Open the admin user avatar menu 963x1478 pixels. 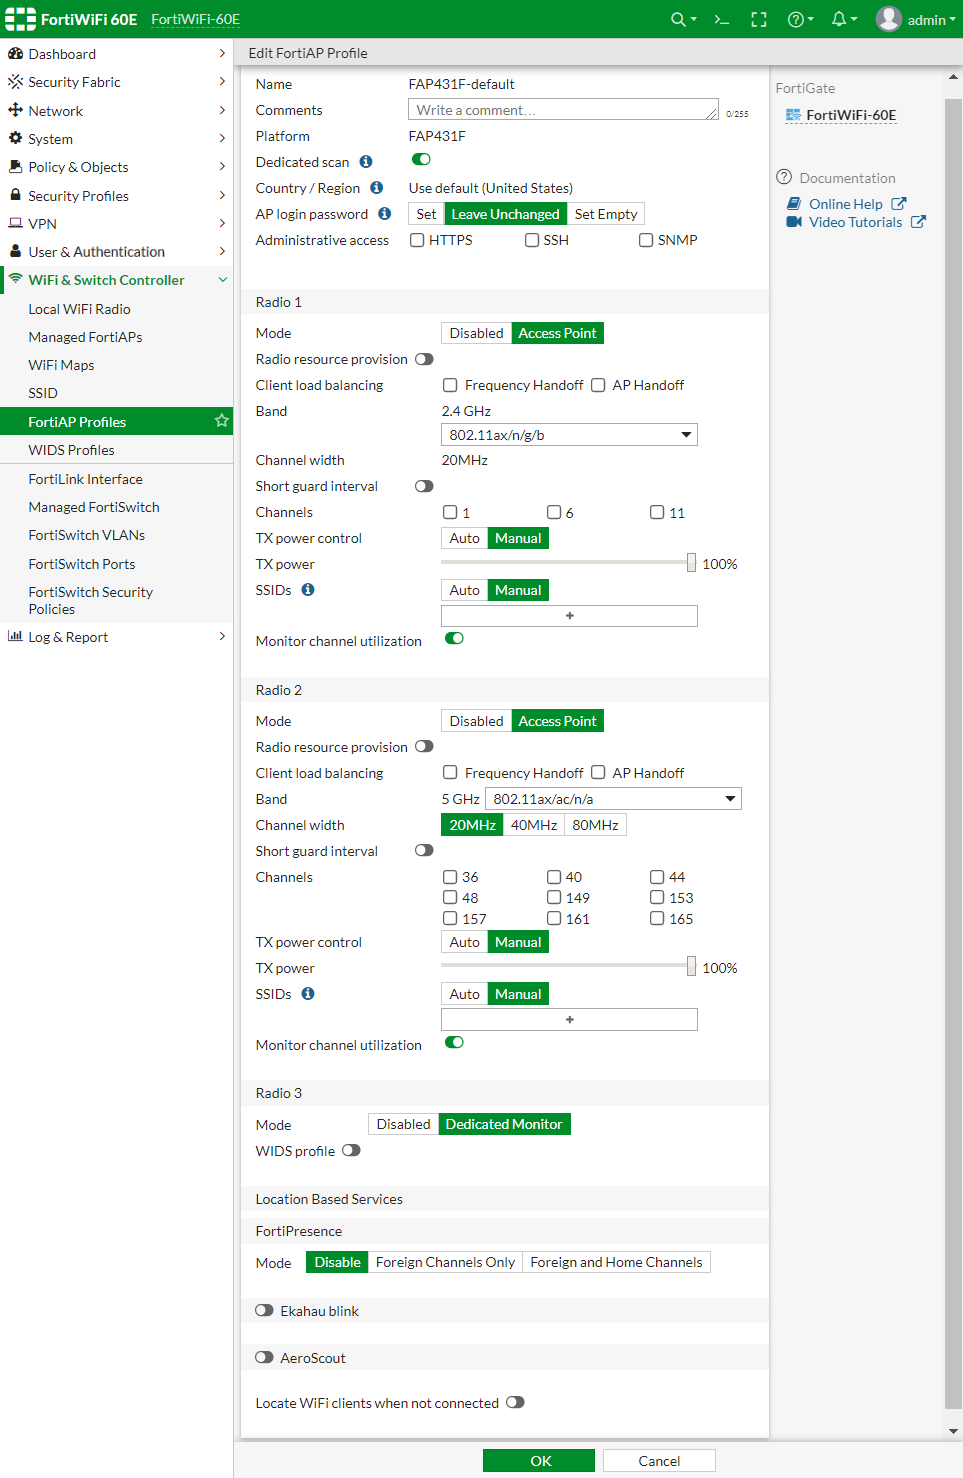(x=915, y=19)
